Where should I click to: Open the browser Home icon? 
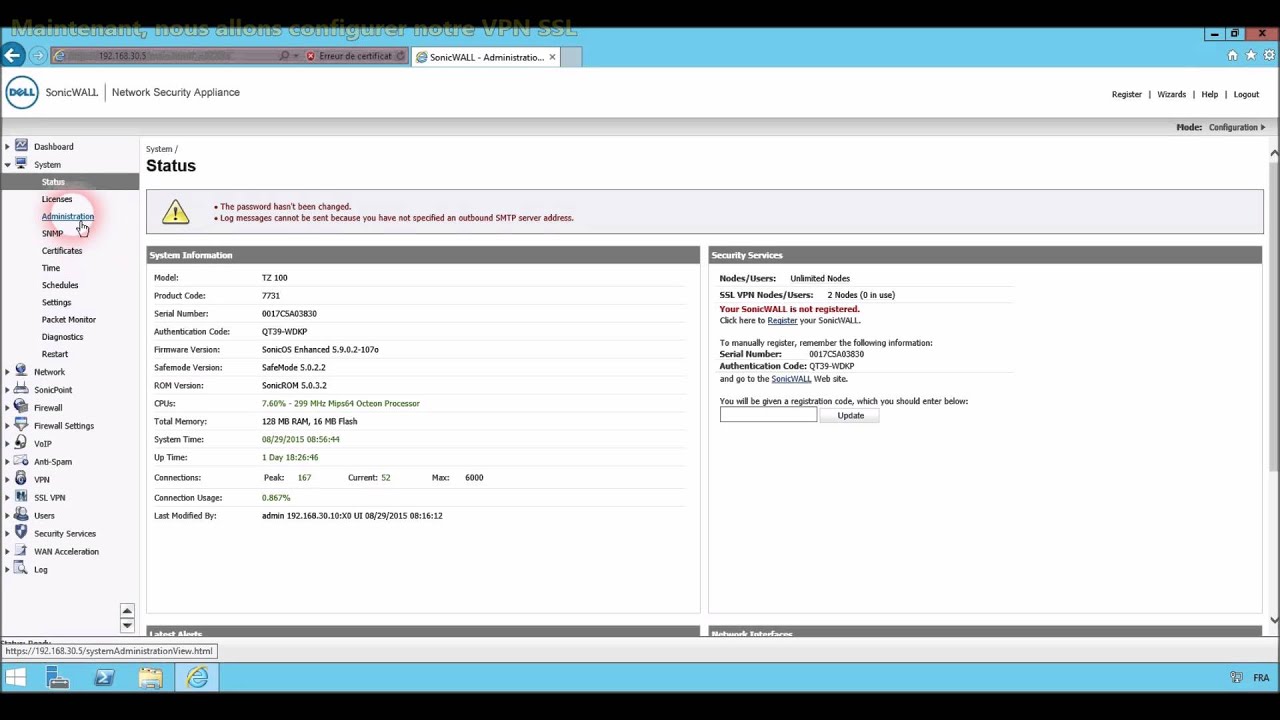(x=1232, y=56)
